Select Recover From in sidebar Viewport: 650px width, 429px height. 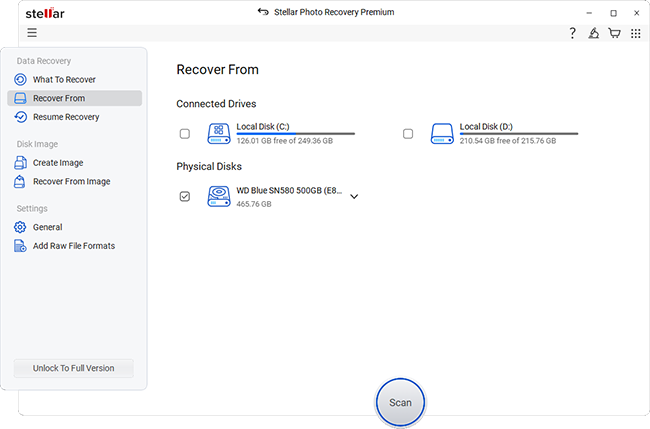click(75, 98)
